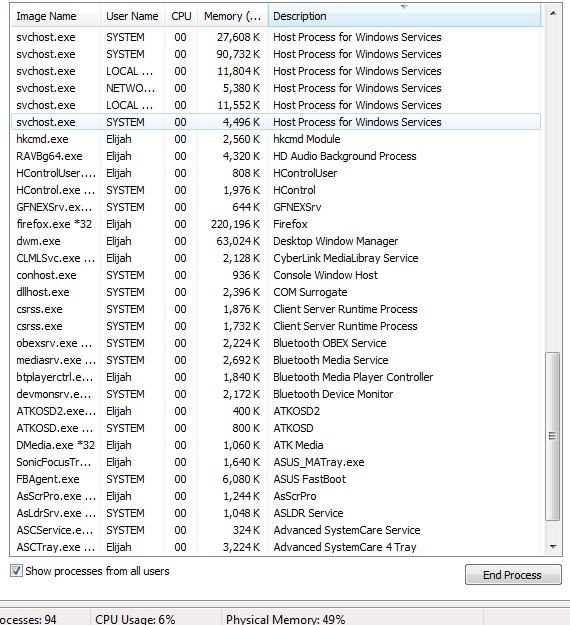This screenshot has height=625, width=570.
Task: Sort by the User Name column header
Action: point(132,16)
